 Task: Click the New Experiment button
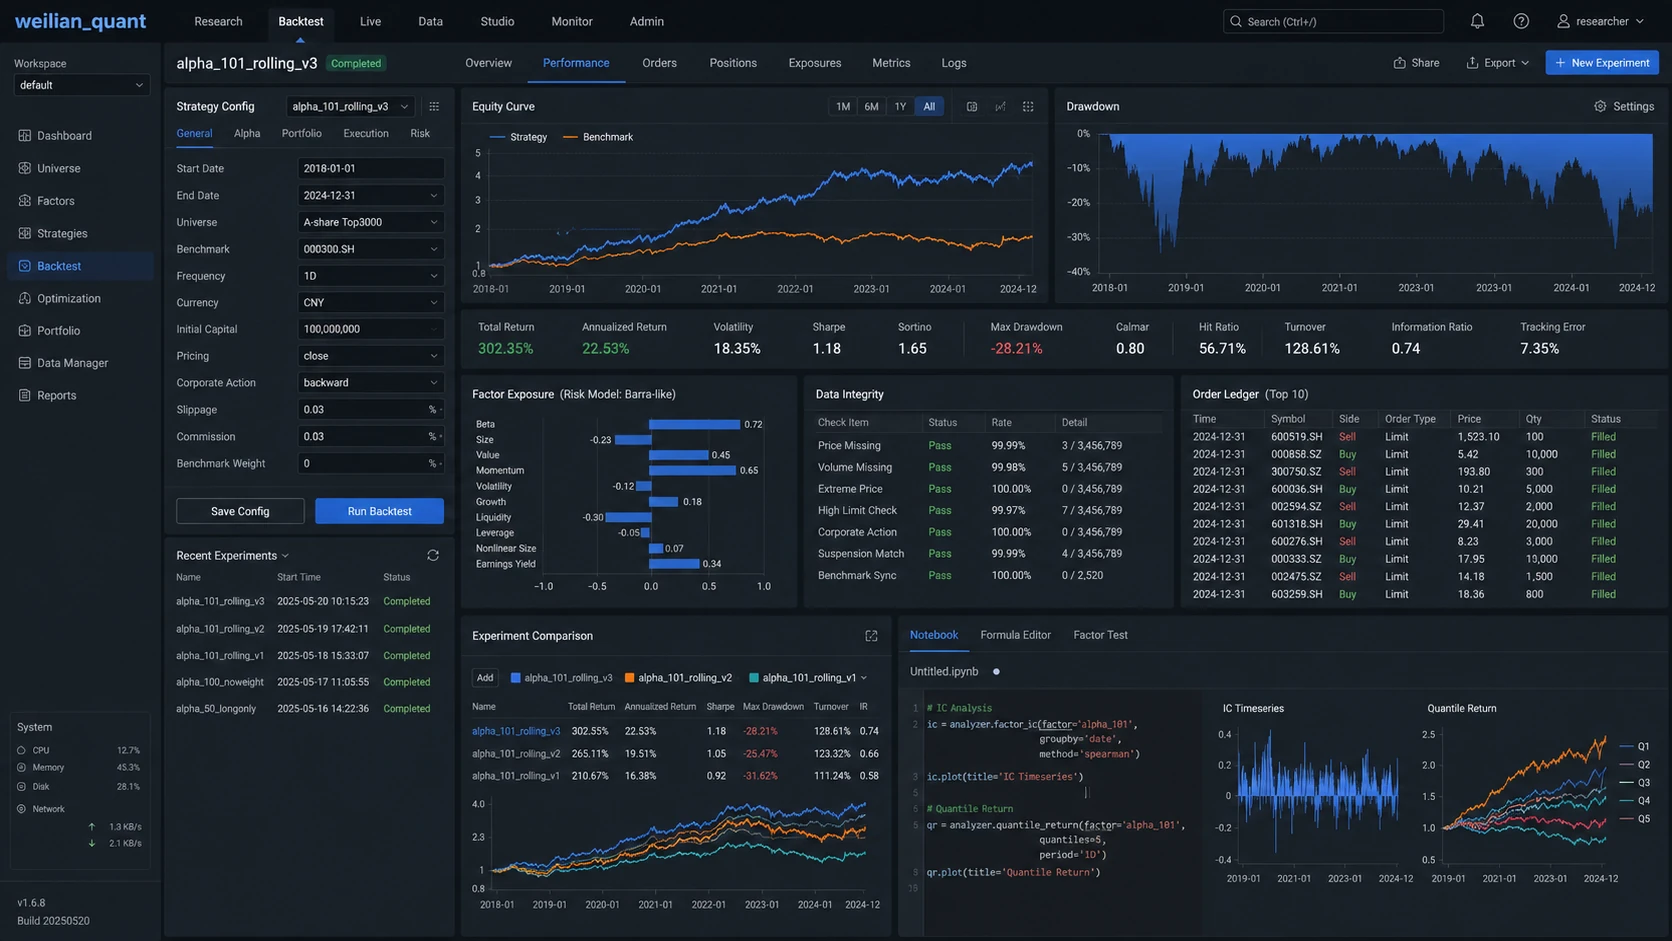[1602, 63]
